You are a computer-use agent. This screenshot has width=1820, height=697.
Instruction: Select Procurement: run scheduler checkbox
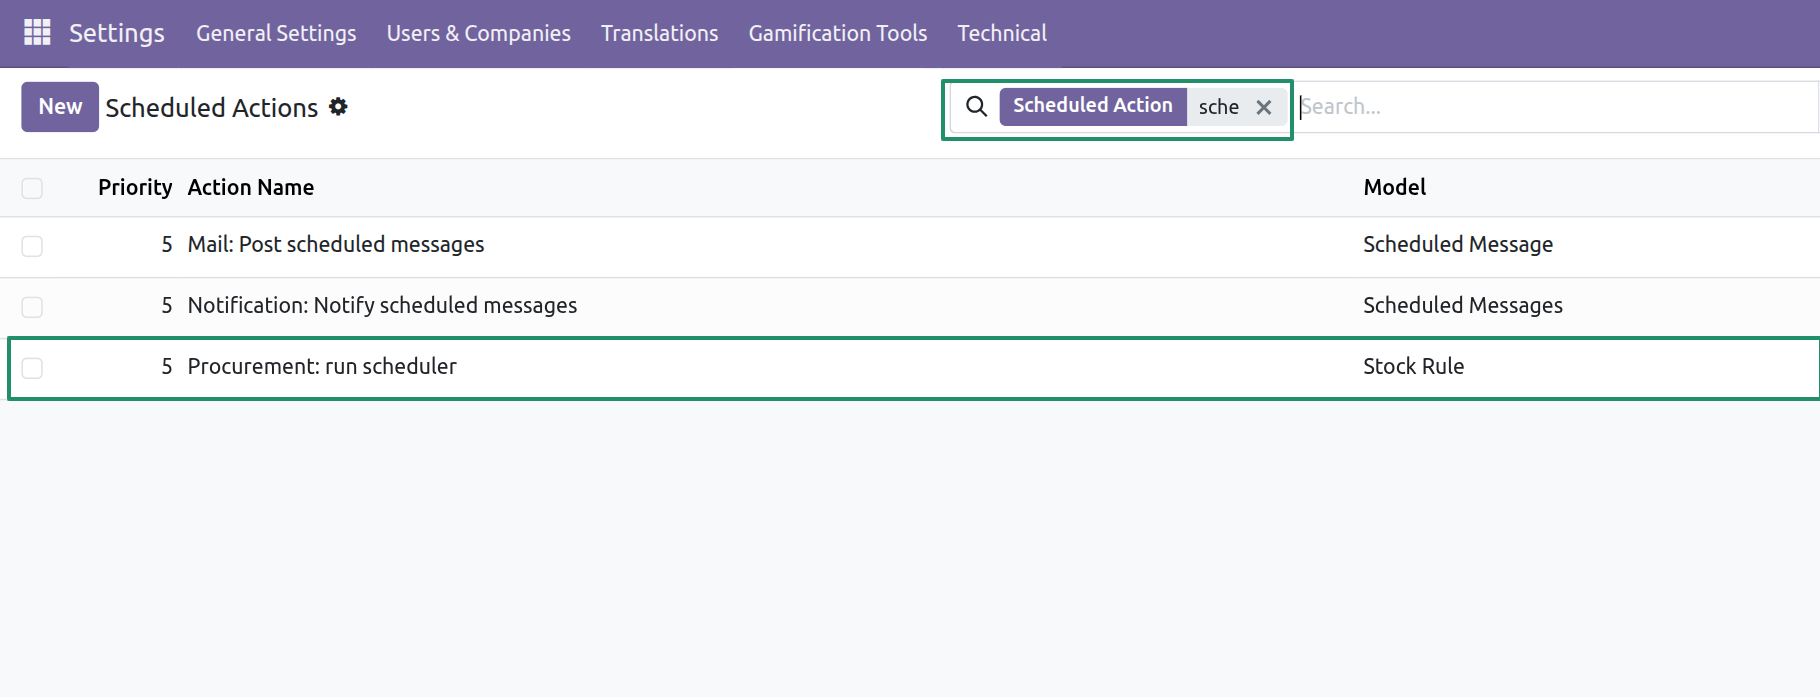32,368
